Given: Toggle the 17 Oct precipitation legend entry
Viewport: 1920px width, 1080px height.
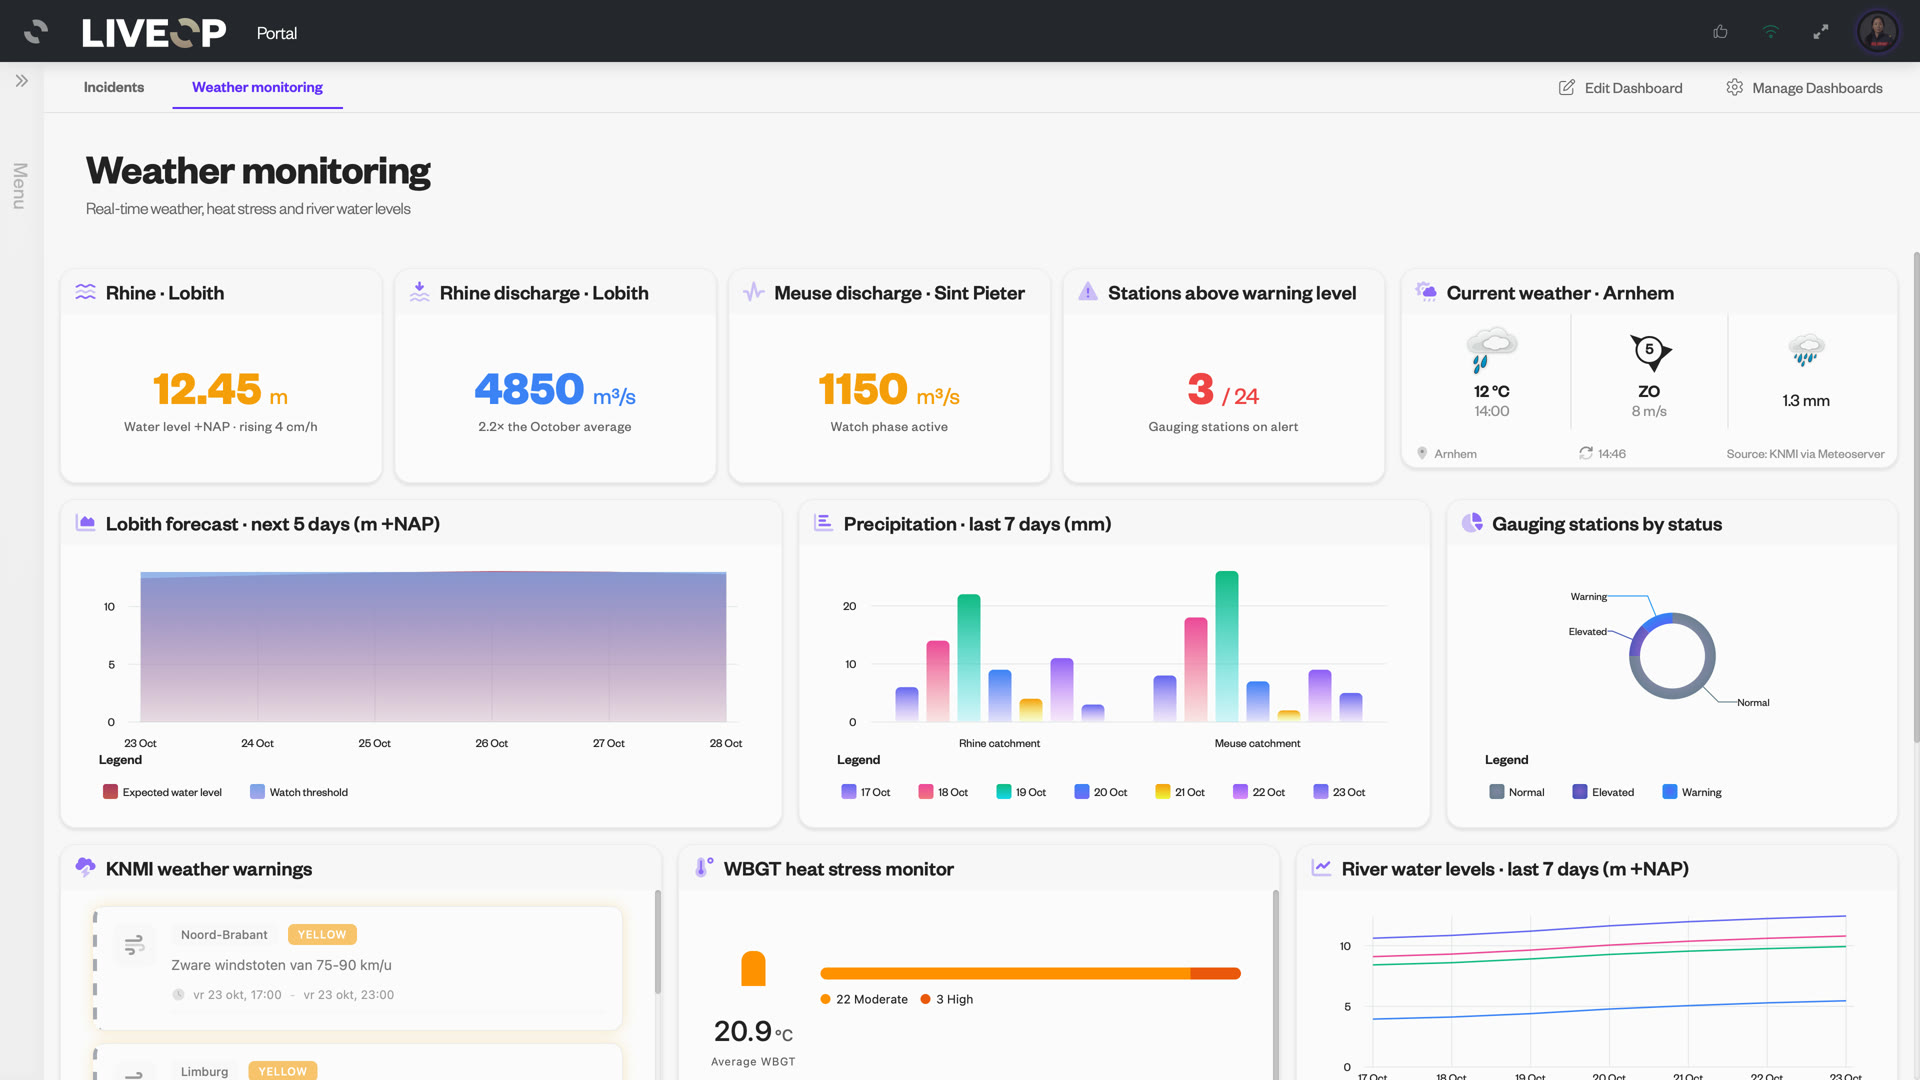Looking at the screenshot, I should (x=866, y=792).
